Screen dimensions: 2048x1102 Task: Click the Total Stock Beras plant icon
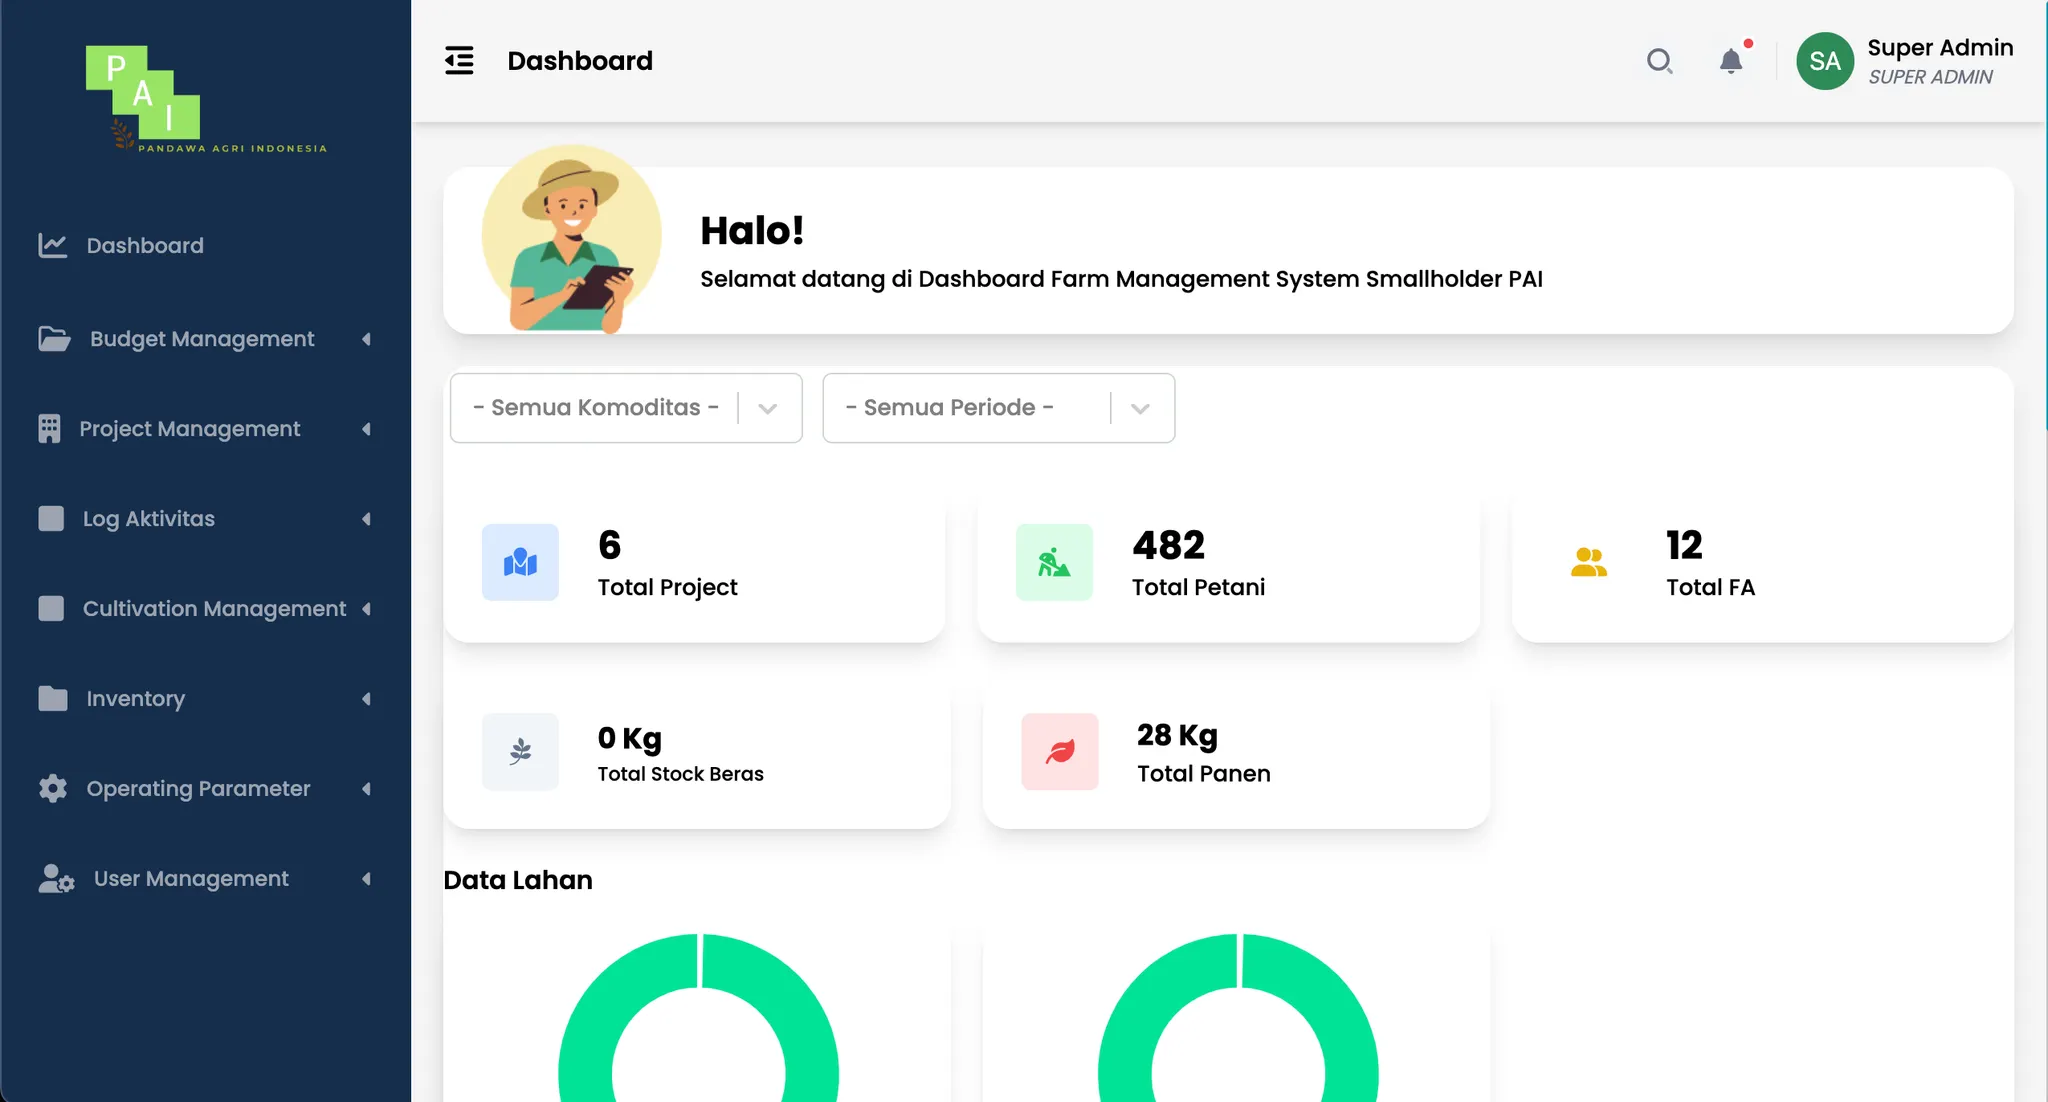point(520,751)
